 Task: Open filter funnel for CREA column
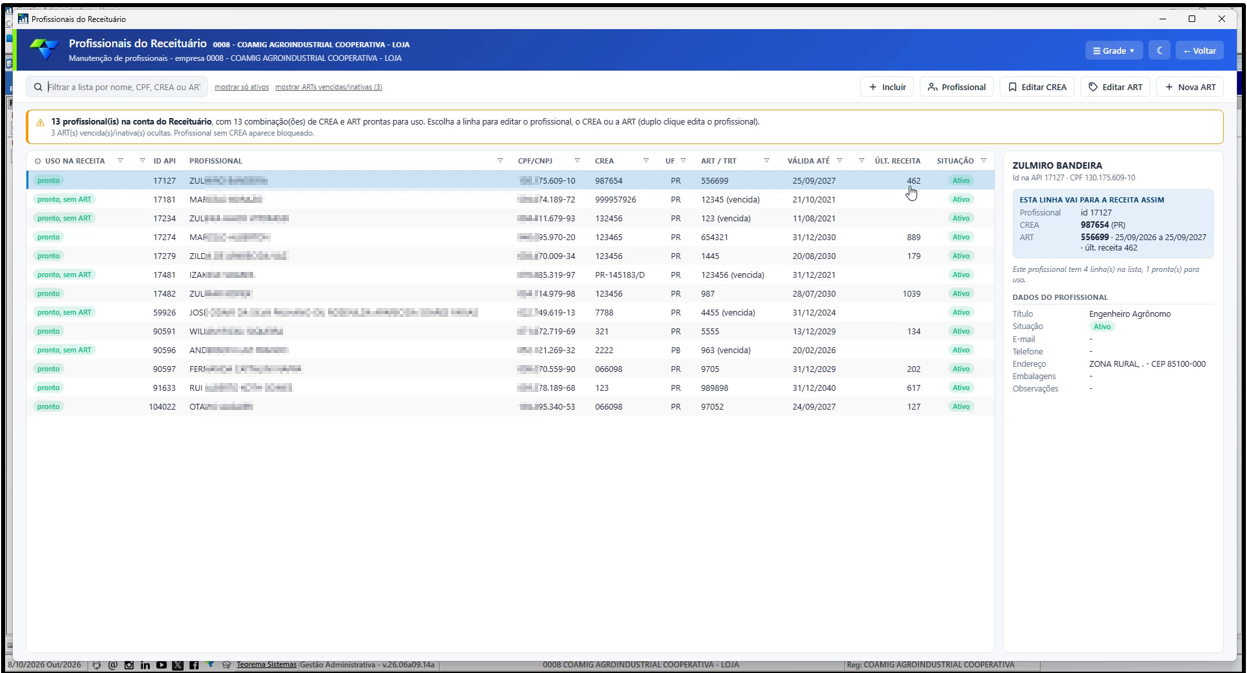645,161
